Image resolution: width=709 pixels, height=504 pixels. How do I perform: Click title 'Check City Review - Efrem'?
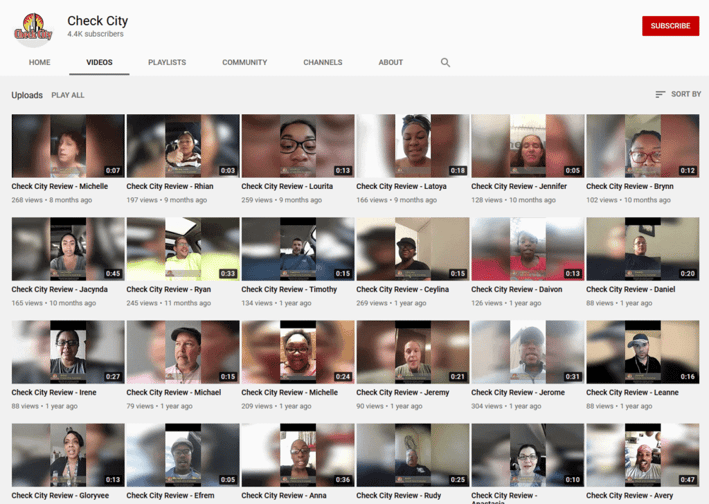point(170,495)
